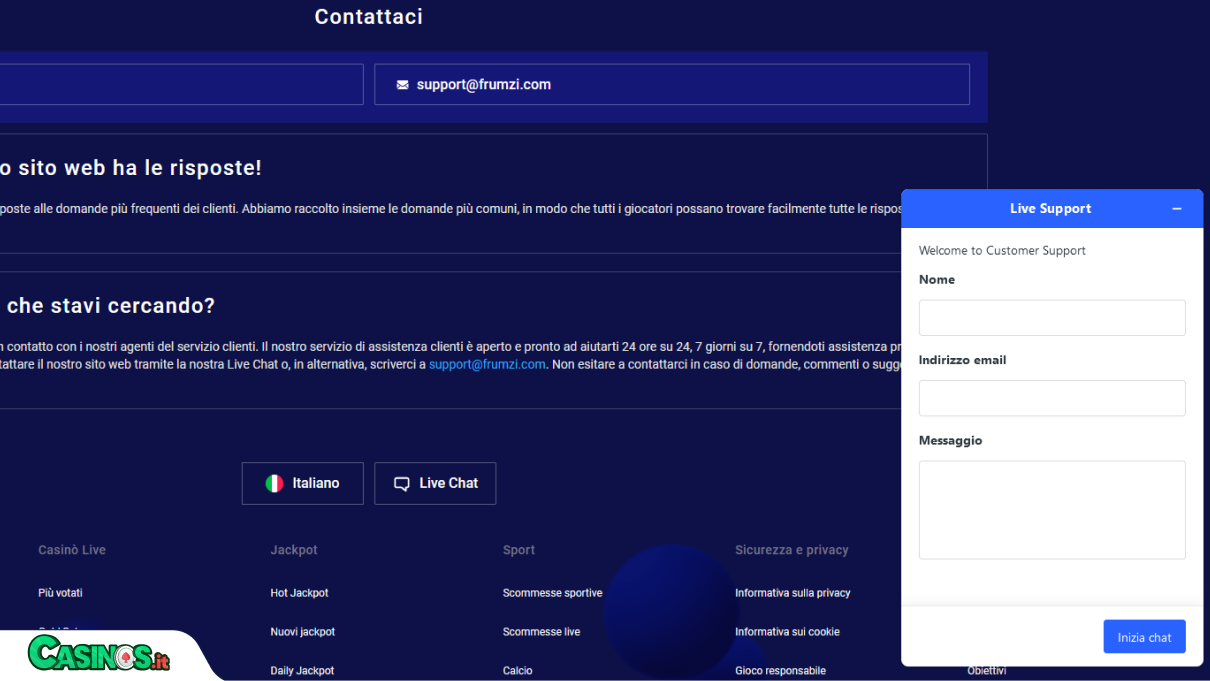Open the Calcio footer link

pos(517,671)
